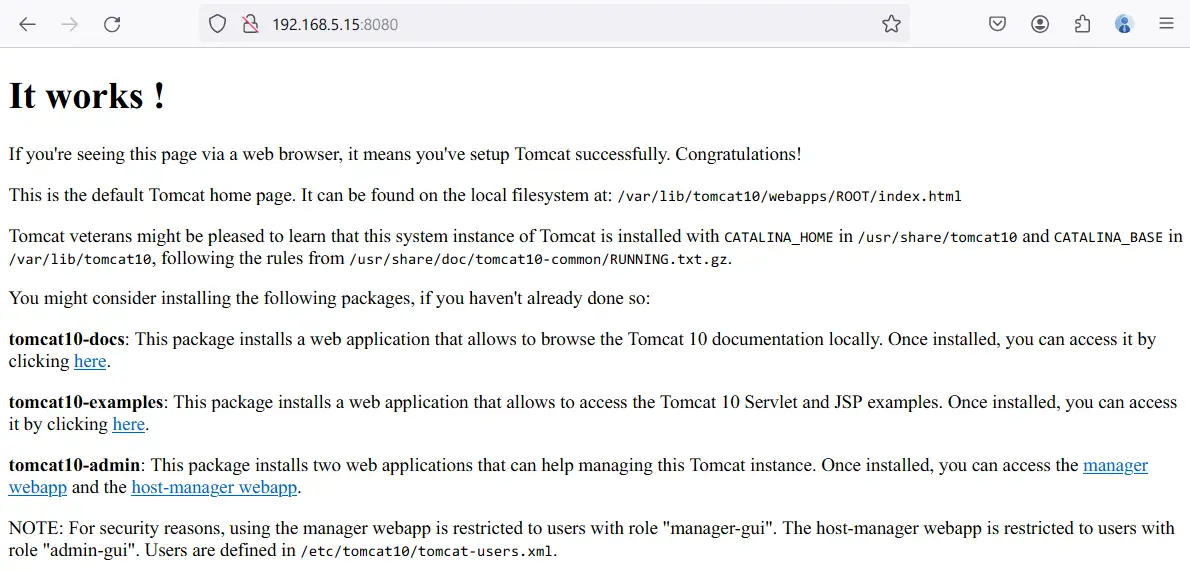Image resolution: width=1190 pixels, height=571 pixels.
Task: Go back to the previous page
Action: (x=27, y=24)
